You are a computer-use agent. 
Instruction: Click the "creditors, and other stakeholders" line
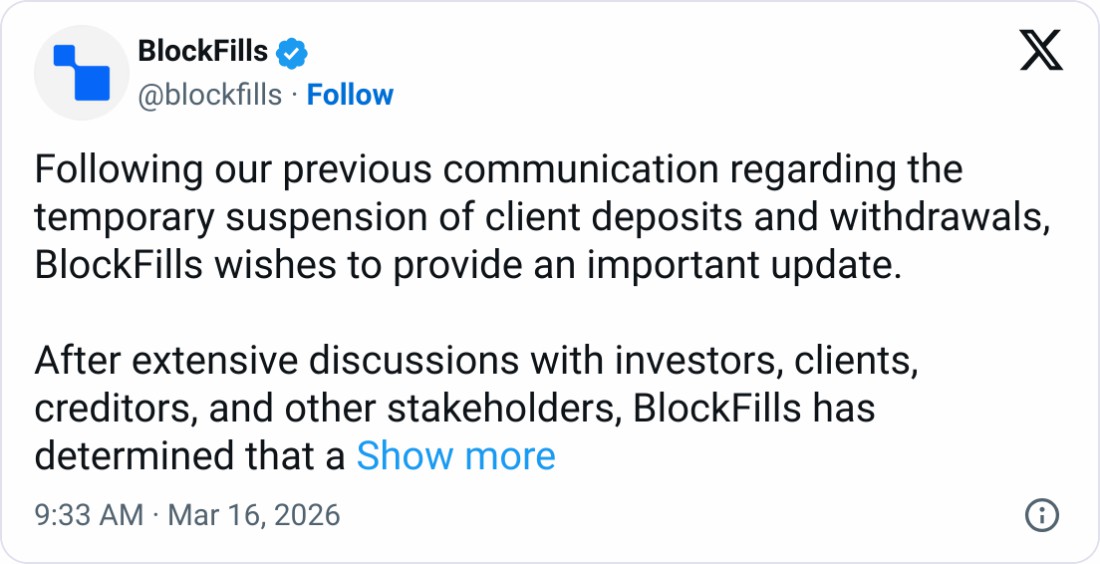click(455, 408)
